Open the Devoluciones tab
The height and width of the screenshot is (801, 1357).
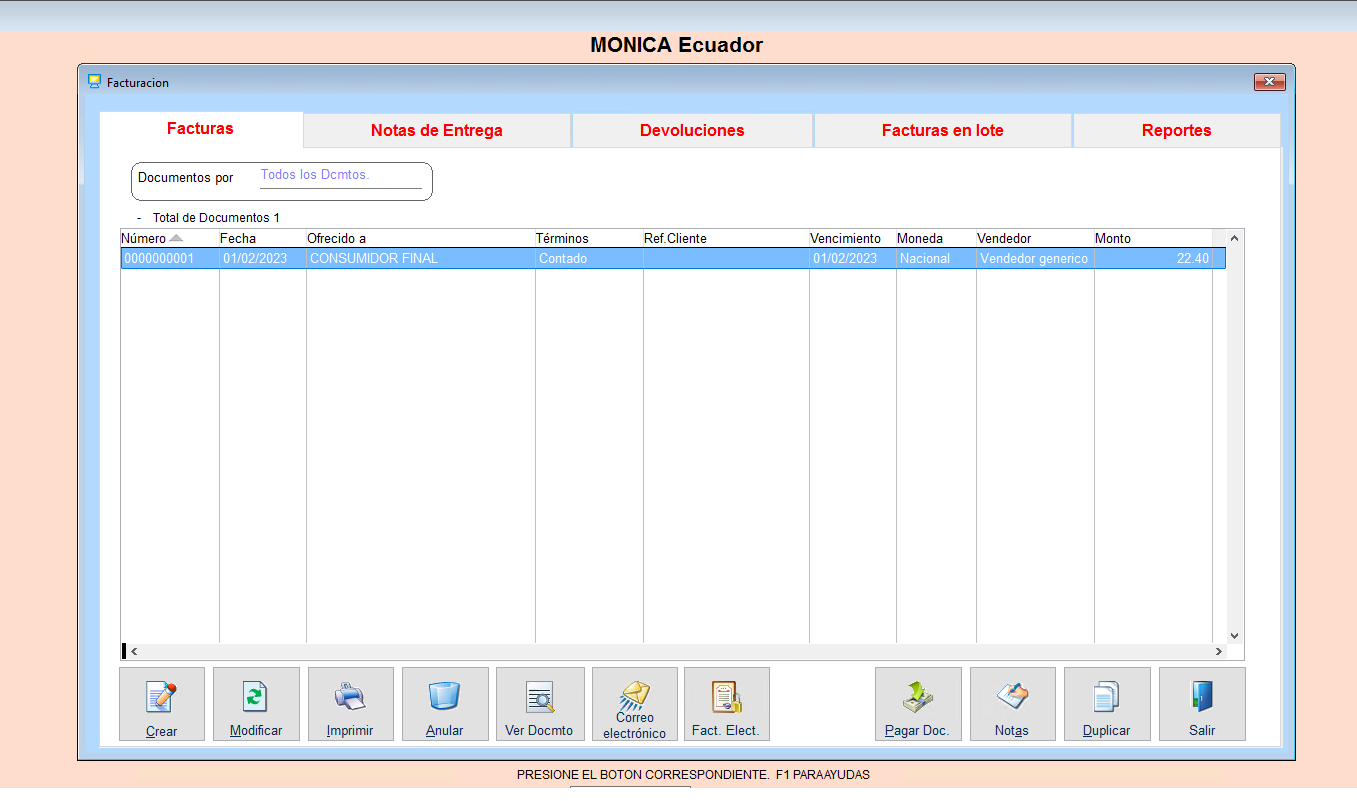coord(692,130)
